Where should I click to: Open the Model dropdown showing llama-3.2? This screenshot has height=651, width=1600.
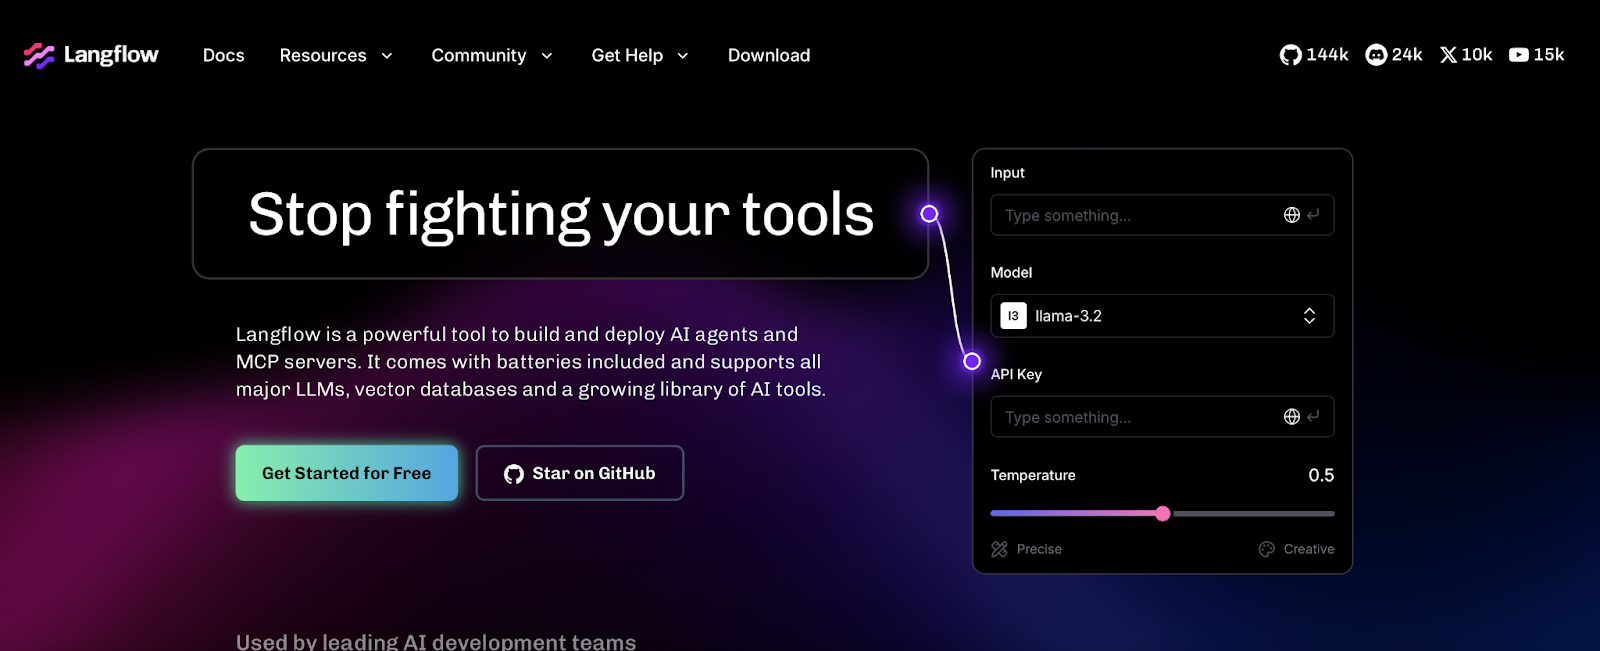pyautogui.click(x=1162, y=316)
